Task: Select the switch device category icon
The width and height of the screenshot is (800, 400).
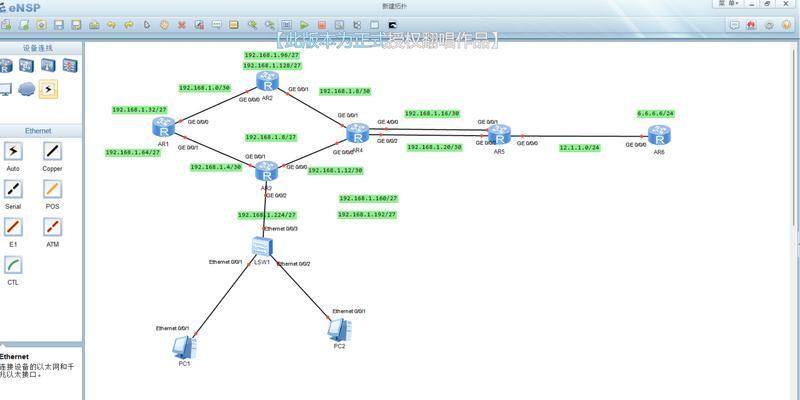Action: pos(27,65)
